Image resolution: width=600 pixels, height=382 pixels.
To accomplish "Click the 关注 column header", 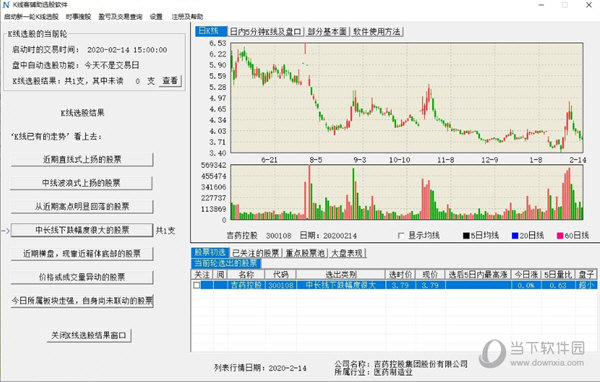I will [202, 274].
